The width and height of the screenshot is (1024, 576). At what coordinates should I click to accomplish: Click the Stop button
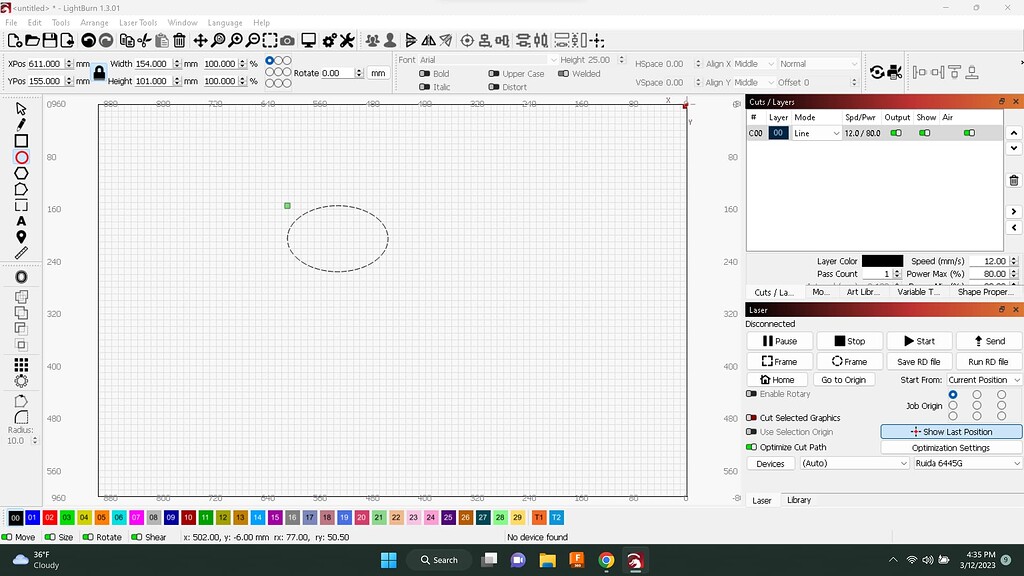[x=850, y=341]
